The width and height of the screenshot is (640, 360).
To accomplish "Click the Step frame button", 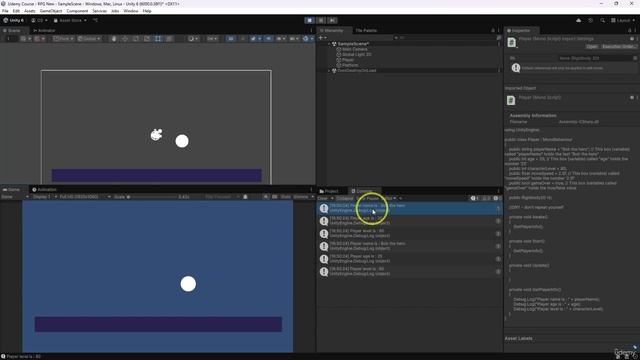I will click(333, 20).
